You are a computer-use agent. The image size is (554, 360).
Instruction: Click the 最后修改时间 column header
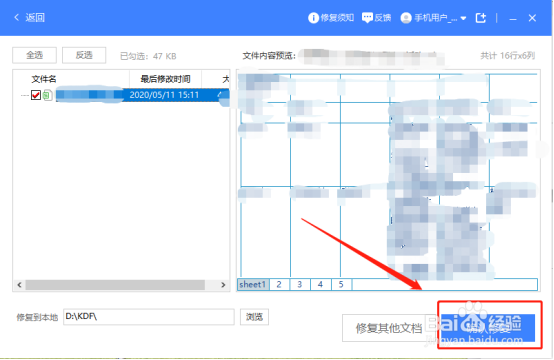tap(165, 79)
